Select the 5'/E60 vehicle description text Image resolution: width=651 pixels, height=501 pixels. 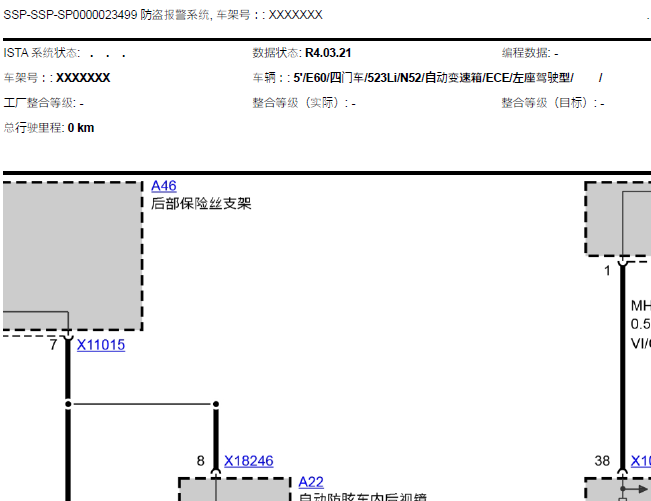[433, 78]
